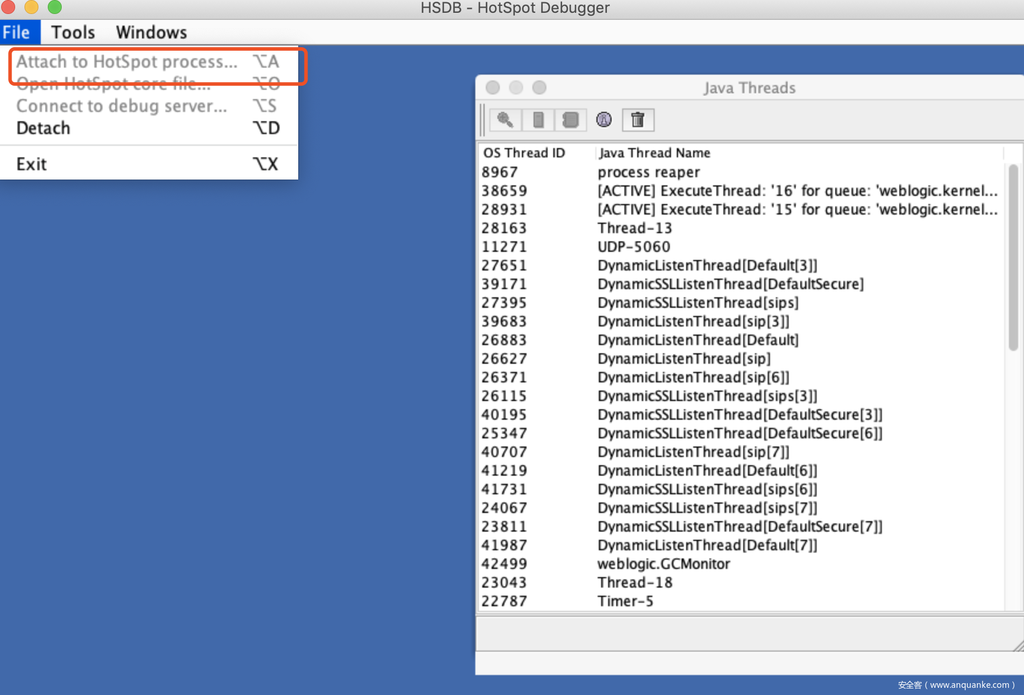1024x695 pixels.
Task: Open the File menu
Action: pos(20,32)
